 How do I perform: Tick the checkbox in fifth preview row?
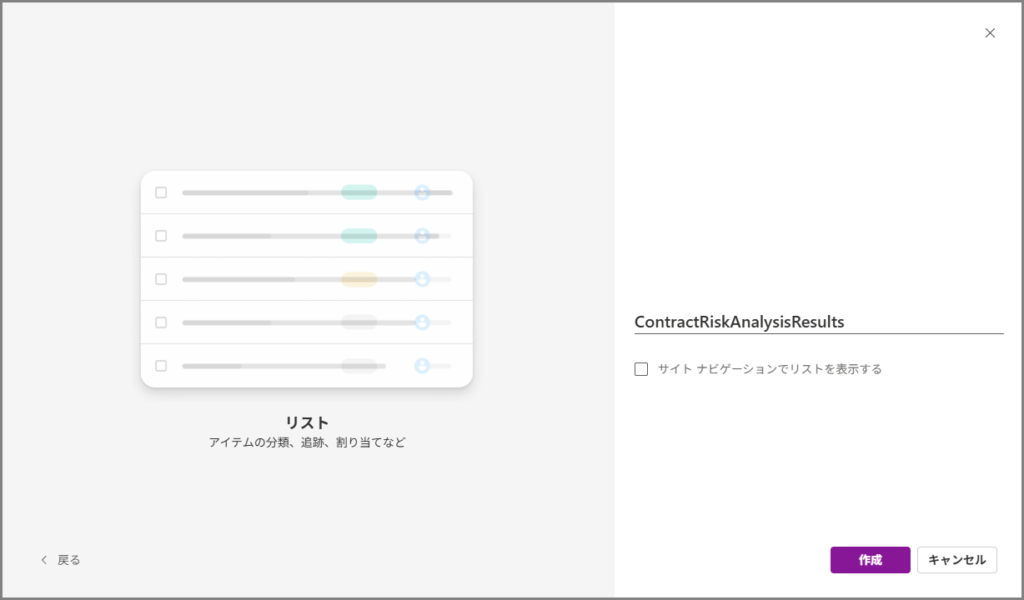pyautogui.click(x=161, y=366)
